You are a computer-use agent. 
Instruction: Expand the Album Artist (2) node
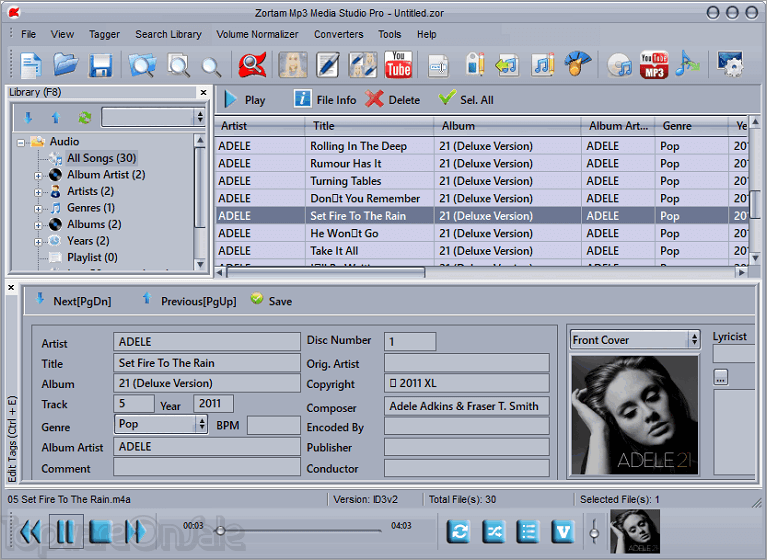(38, 176)
